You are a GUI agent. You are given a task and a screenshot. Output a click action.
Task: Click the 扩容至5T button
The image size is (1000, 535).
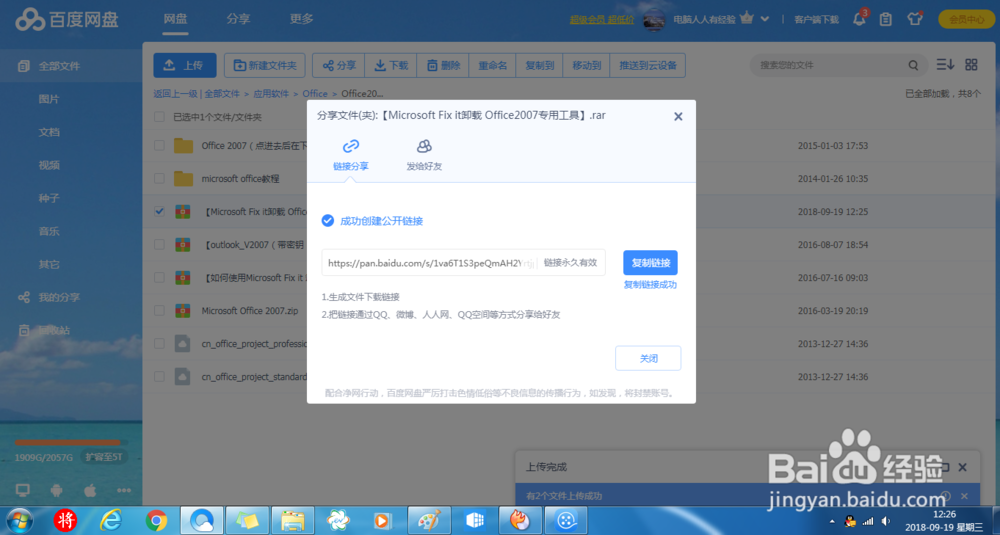click(x=103, y=457)
